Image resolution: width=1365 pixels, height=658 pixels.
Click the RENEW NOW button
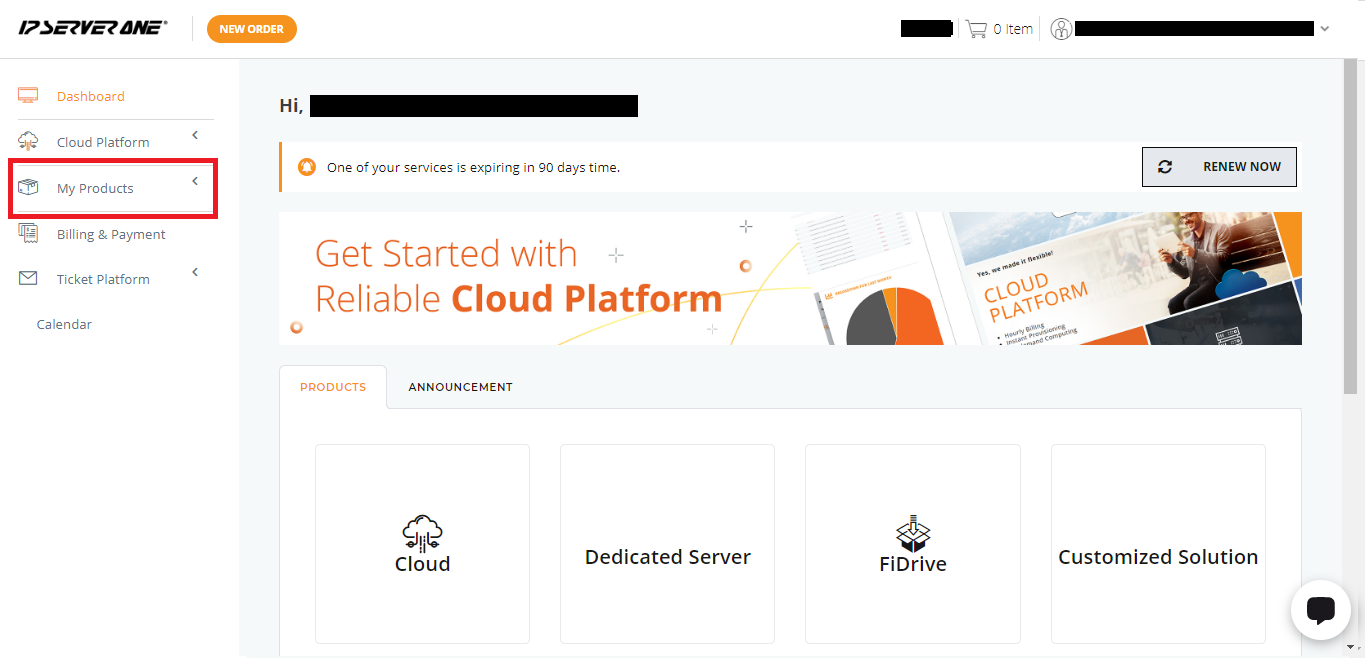point(1219,167)
